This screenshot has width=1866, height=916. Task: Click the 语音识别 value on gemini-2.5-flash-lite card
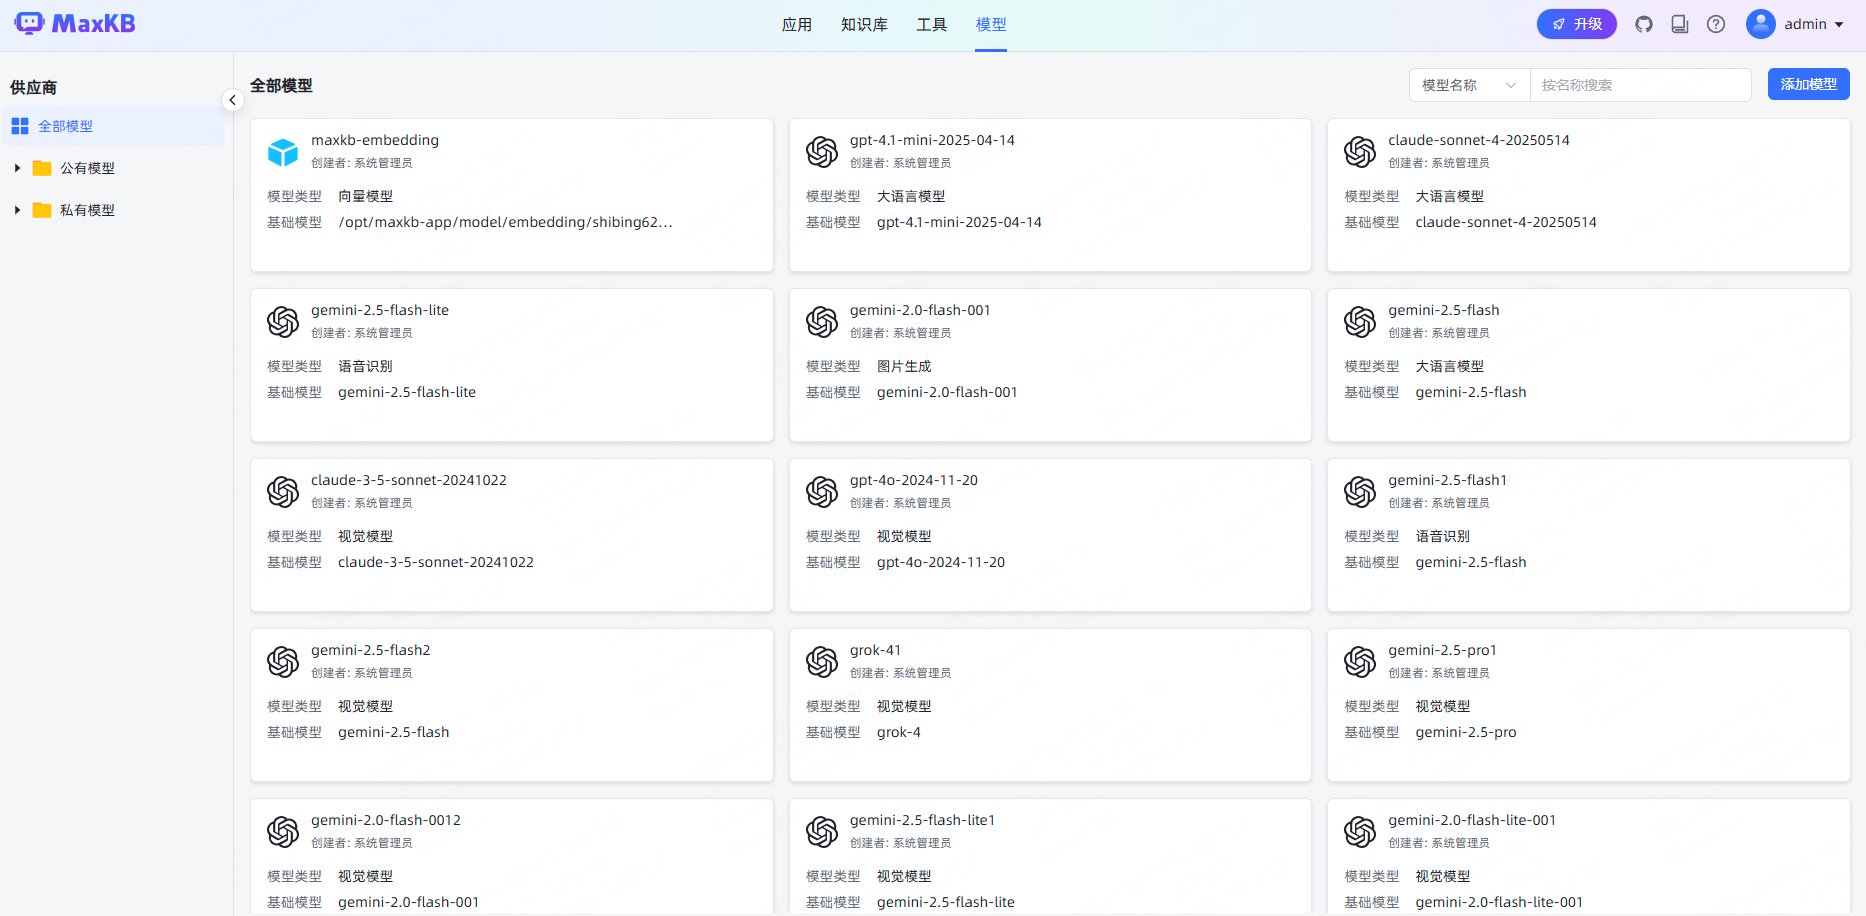(x=366, y=366)
